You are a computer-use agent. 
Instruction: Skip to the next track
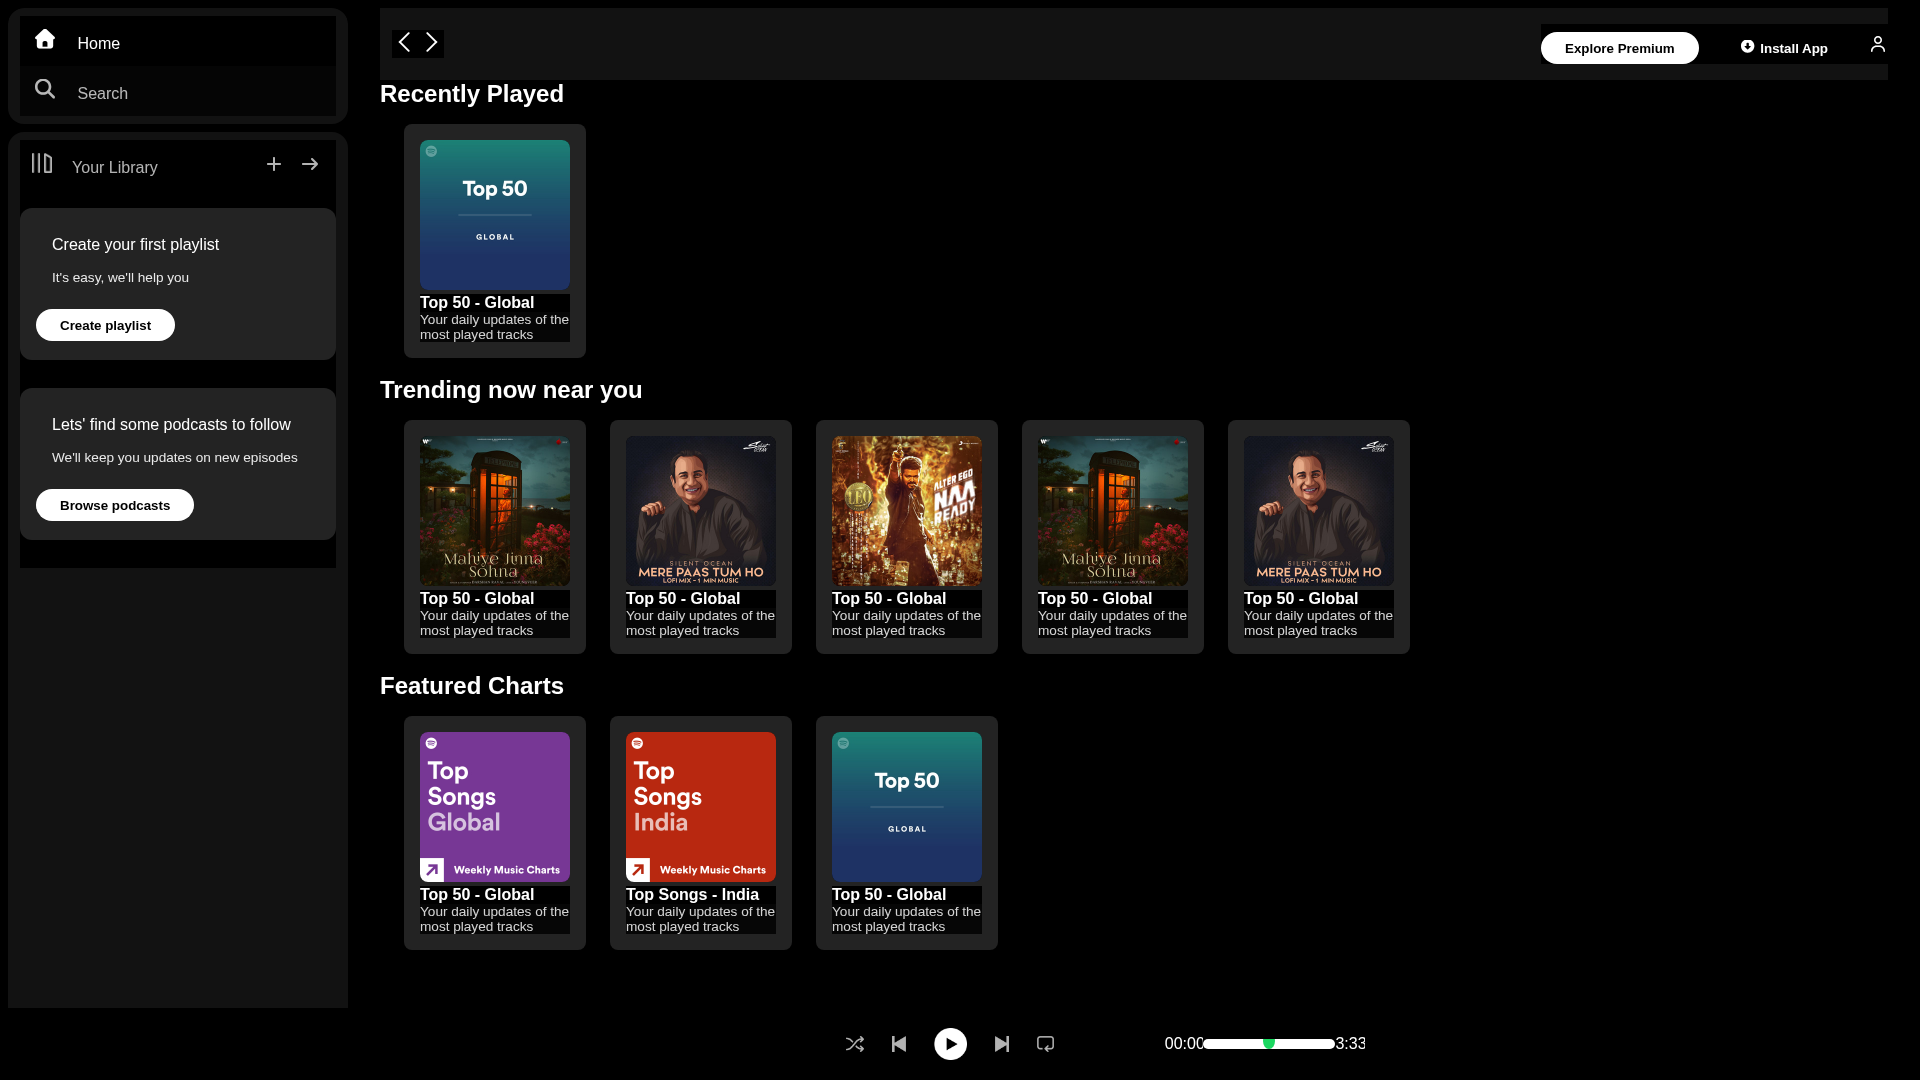click(1002, 1044)
